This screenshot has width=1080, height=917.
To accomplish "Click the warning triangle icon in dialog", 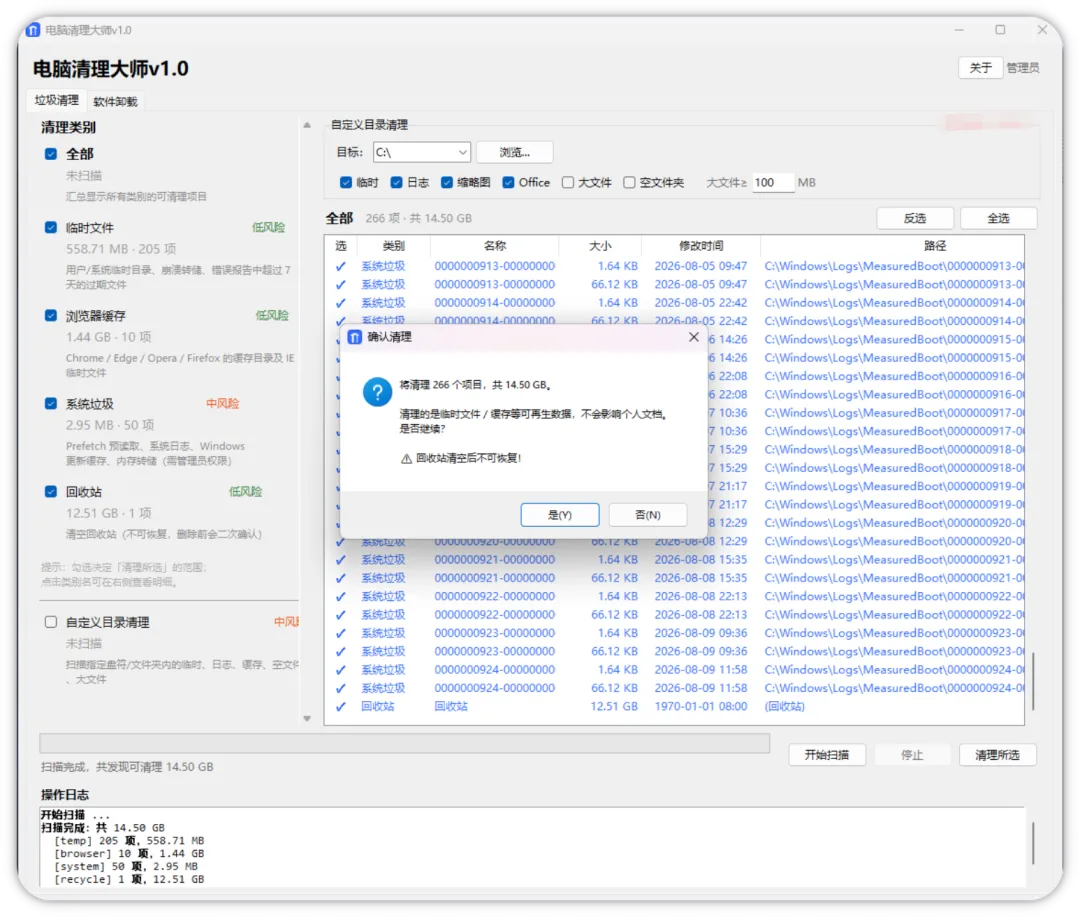I will [x=406, y=459].
